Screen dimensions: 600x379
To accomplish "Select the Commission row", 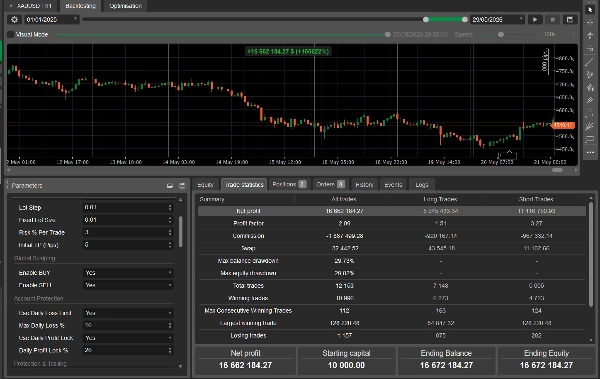I will click(392, 236).
